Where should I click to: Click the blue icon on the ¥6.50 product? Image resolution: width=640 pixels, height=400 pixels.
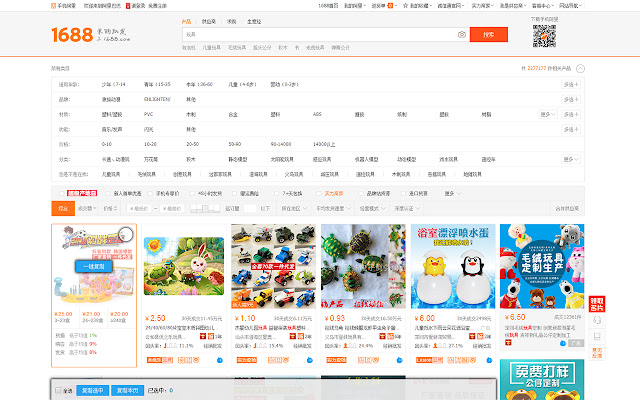point(563,343)
